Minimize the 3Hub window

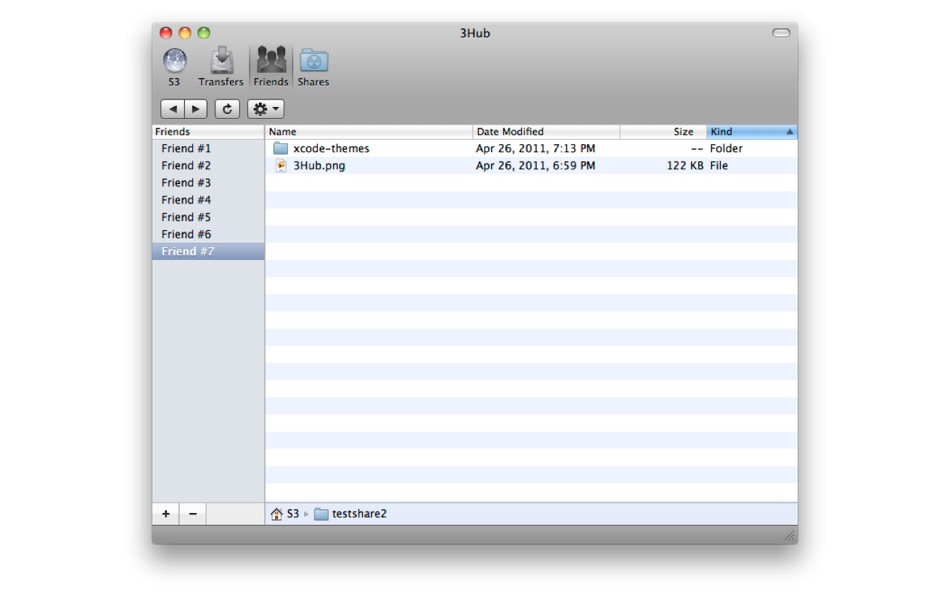185,33
